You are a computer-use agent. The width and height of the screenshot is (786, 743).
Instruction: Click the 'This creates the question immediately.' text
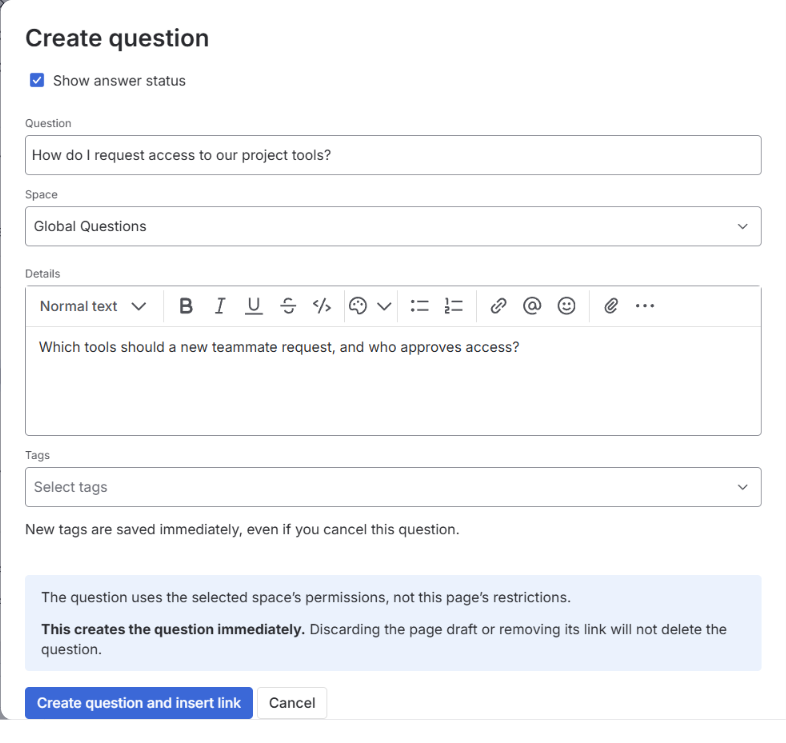pos(173,629)
